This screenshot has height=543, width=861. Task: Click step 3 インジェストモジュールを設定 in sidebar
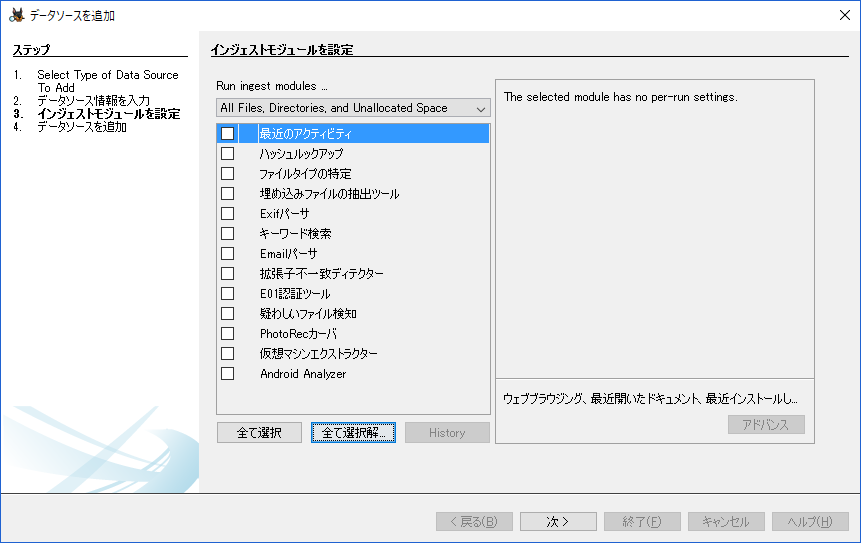tap(109, 114)
